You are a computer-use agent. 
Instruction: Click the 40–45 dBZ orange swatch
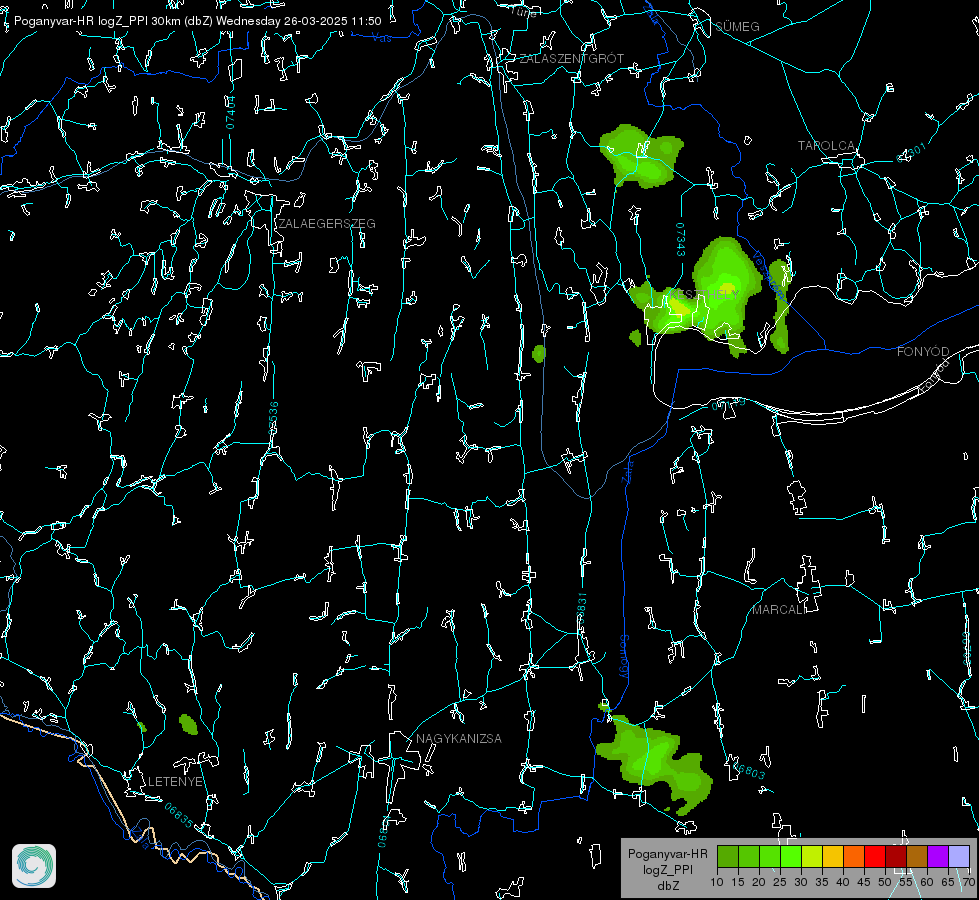tap(854, 856)
